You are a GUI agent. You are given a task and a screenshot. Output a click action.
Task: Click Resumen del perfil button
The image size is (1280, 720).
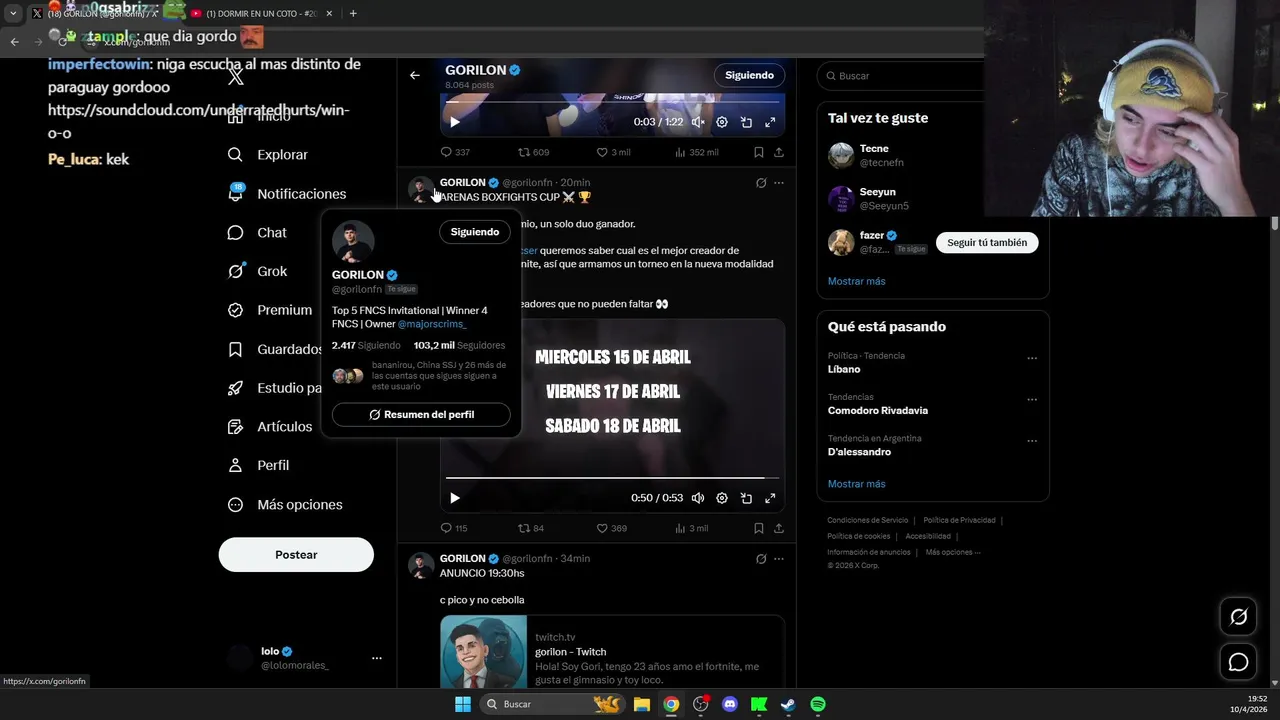[x=421, y=414]
